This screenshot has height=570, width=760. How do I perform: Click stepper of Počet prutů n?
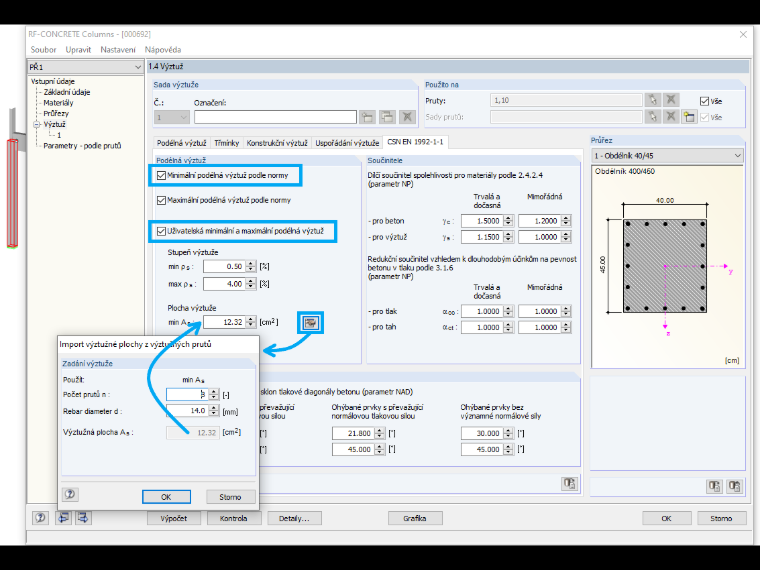pos(214,395)
